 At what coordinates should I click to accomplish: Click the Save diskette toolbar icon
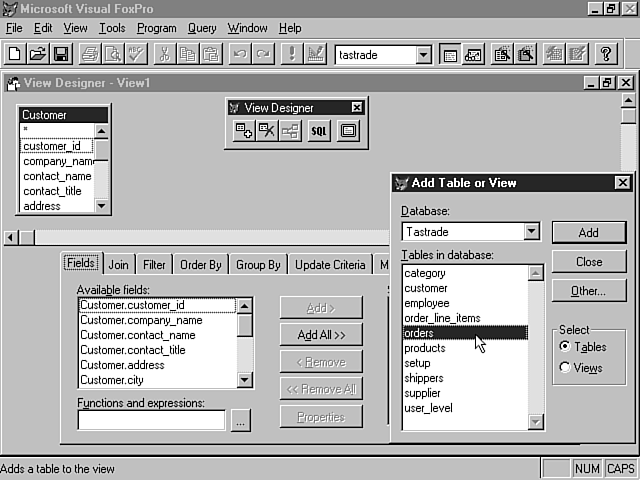tap(60, 54)
